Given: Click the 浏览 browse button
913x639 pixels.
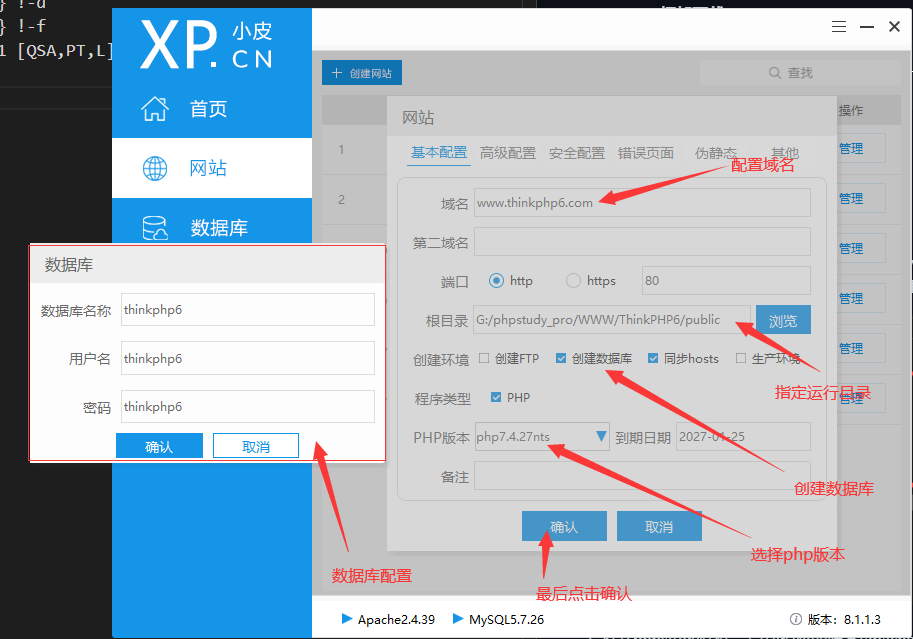Looking at the screenshot, I should 783,320.
